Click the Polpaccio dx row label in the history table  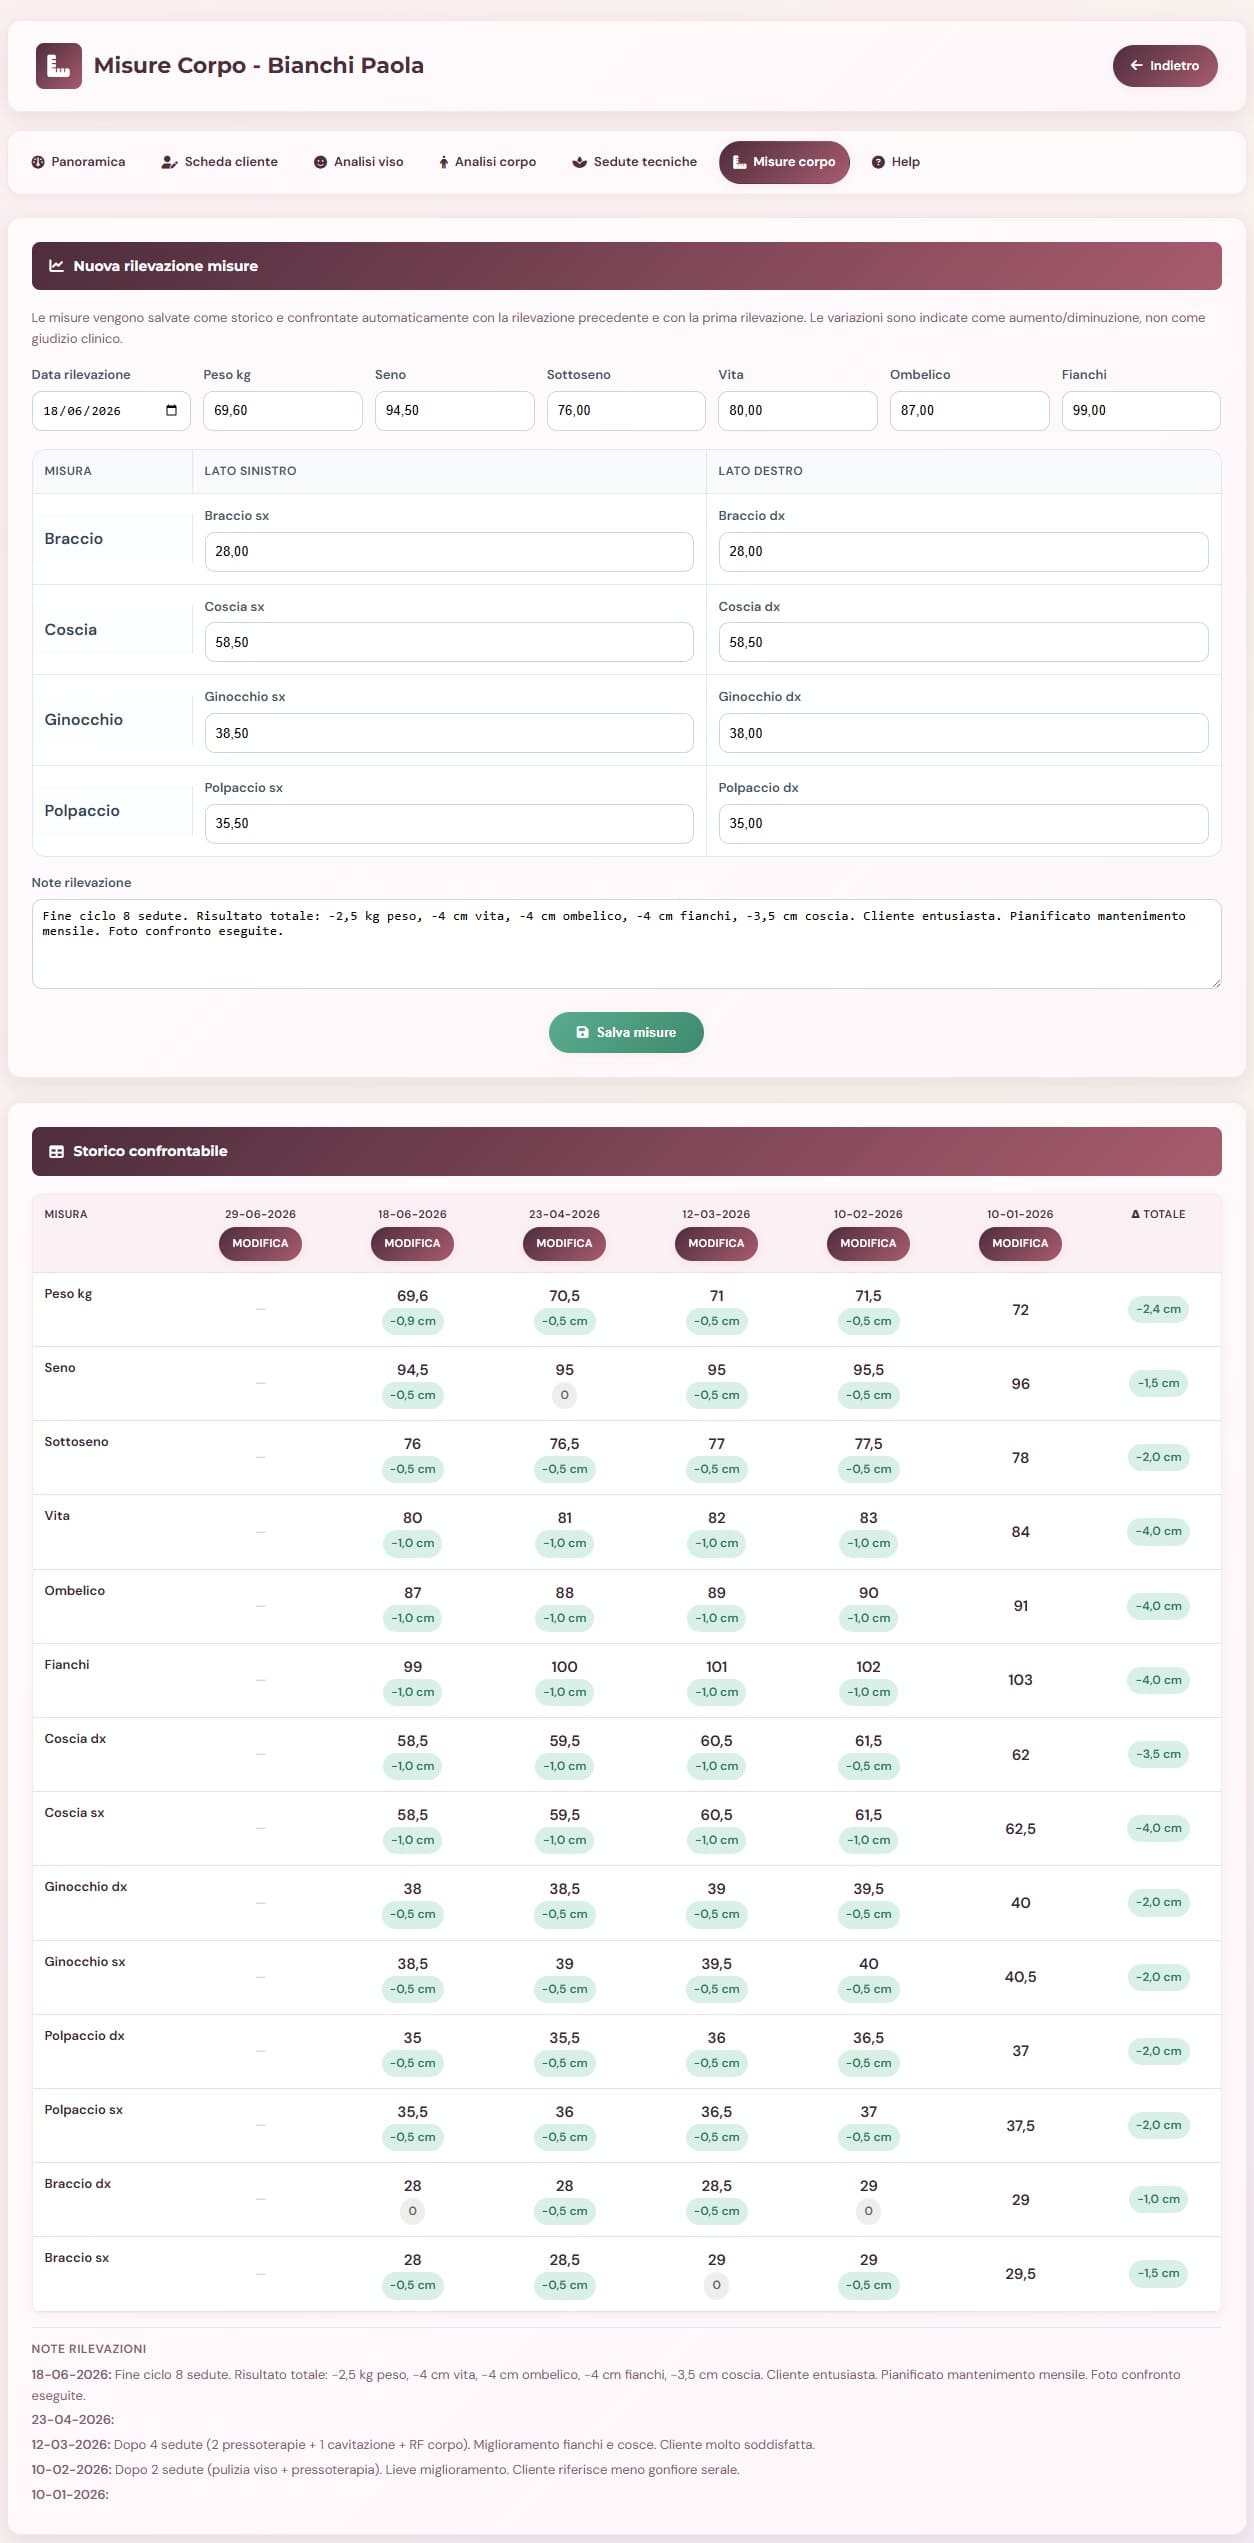click(84, 2036)
